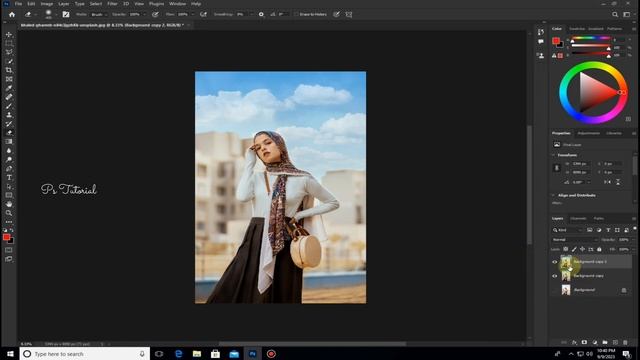Viewport: 640px width, 360px height.
Task: Open the Kind filter dropdown
Action: coord(568,230)
